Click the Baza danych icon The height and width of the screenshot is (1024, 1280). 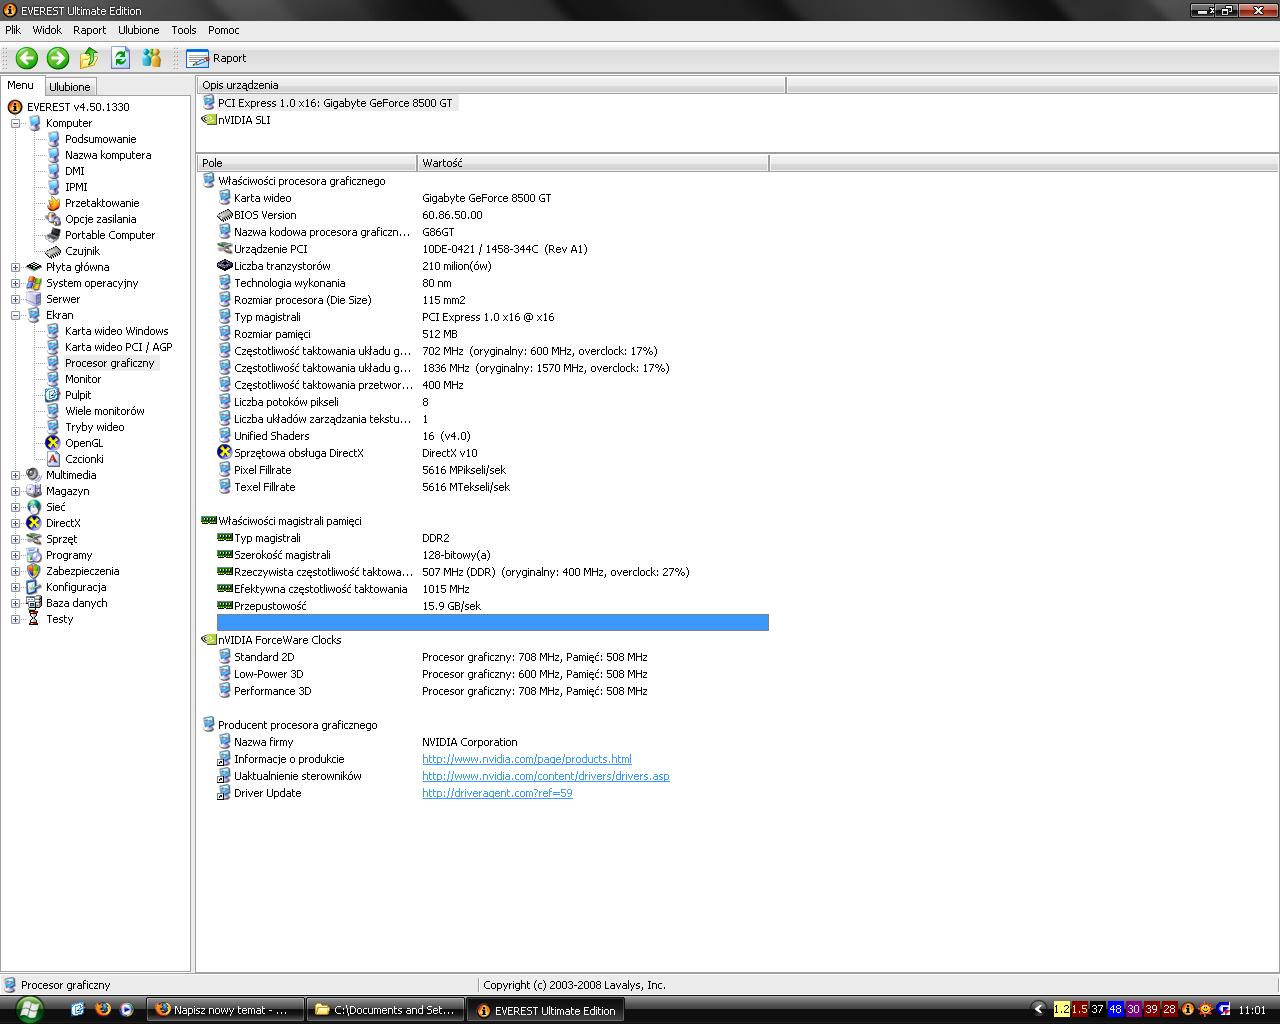pos(34,603)
